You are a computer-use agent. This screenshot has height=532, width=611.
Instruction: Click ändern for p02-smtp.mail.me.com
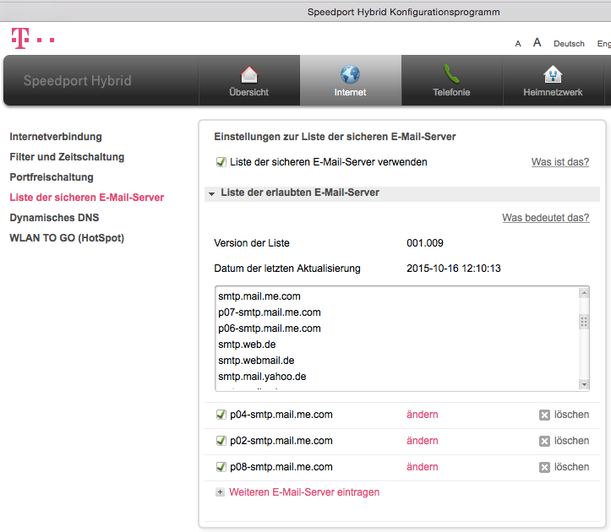point(422,440)
